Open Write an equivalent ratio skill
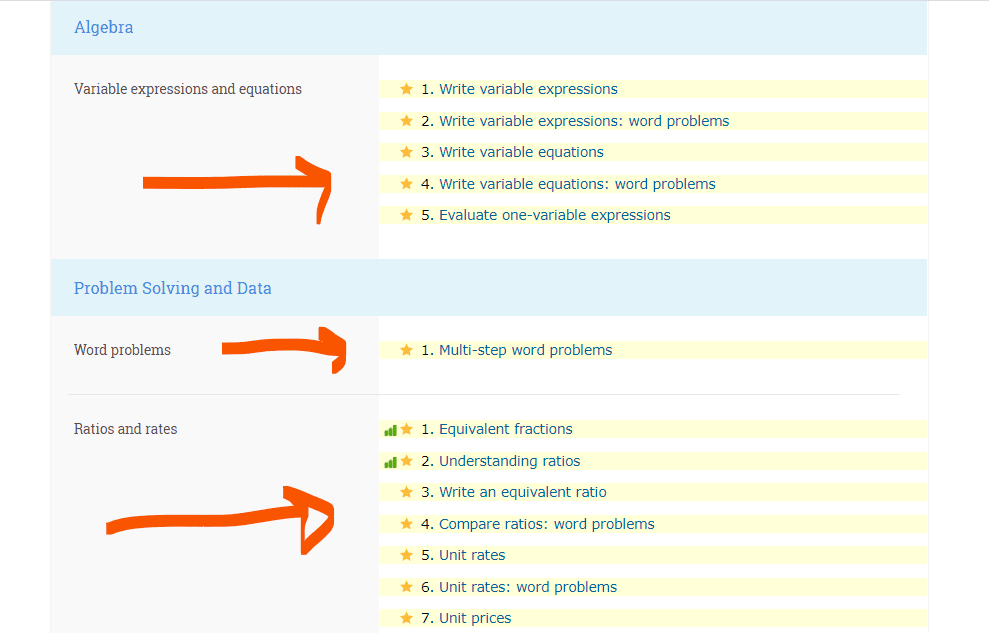 [523, 492]
